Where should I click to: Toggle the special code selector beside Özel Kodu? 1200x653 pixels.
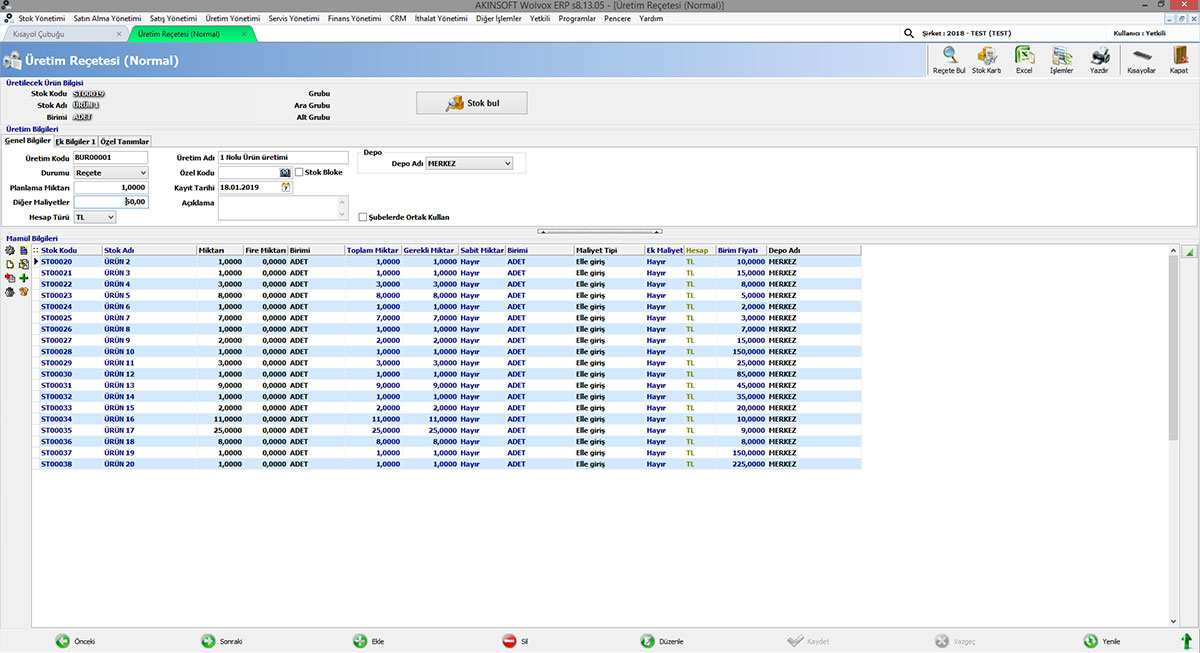284,172
